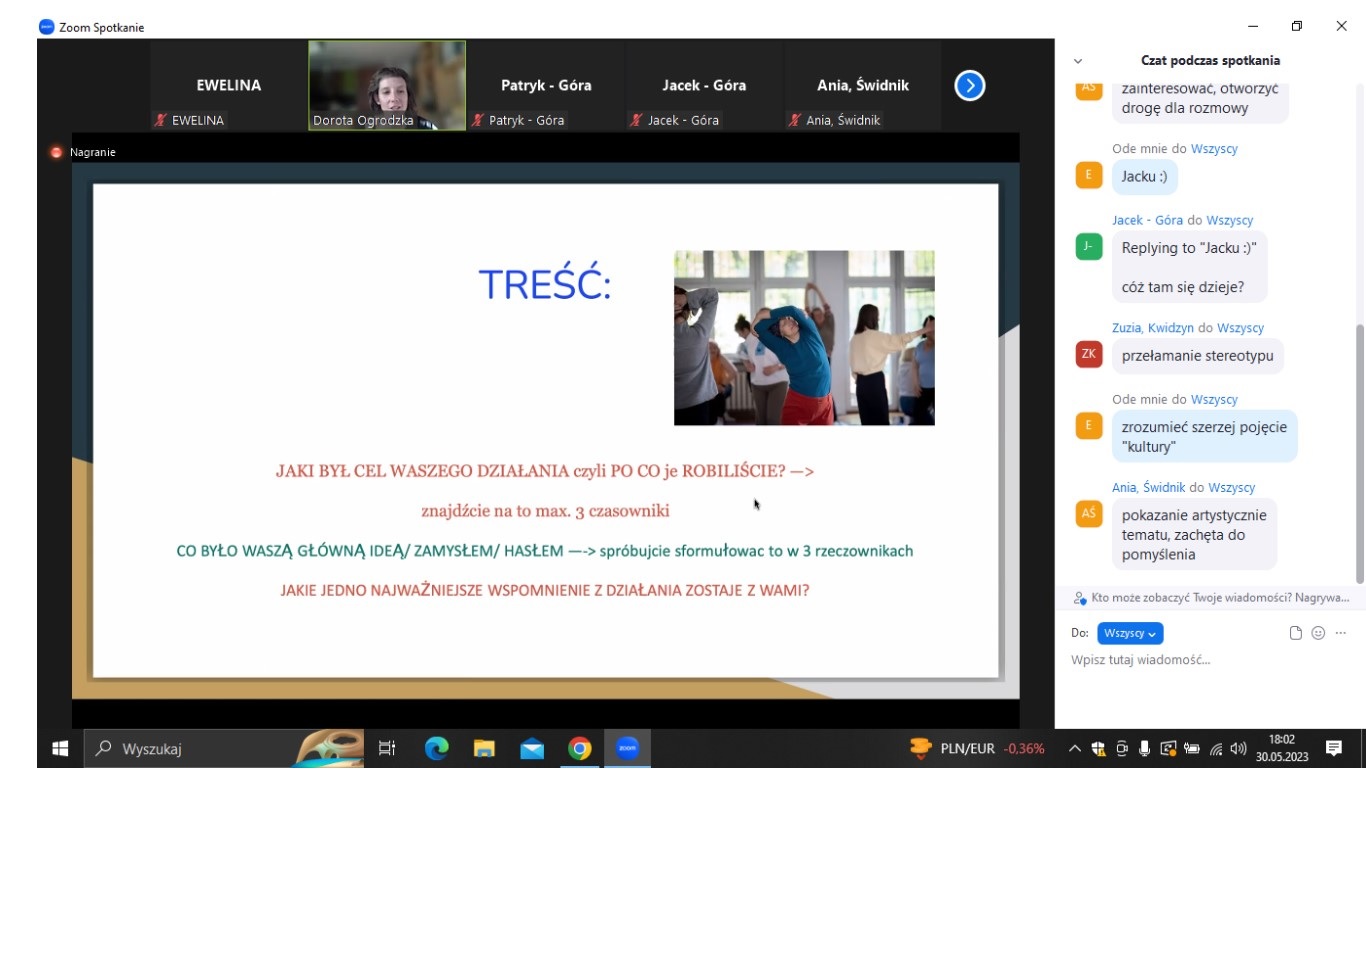The width and height of the screenshot is (1366, 960).
Task: Open the emoji picker in chat
Action: tap(1318, 633)
